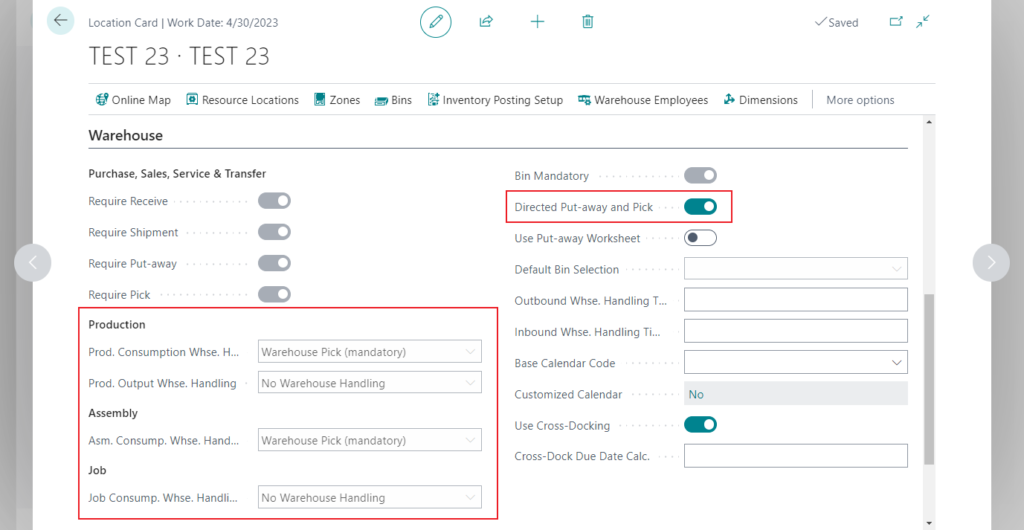Click Location Card Work Date caption
Viewport: 1024px width, 530px height.
click(184, 23)
